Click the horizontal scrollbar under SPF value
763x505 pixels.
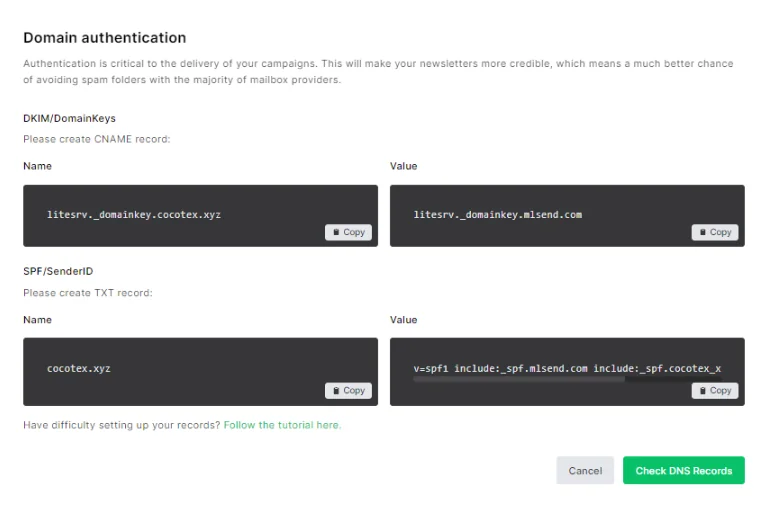pyautogui.click(x=519, y=379)
